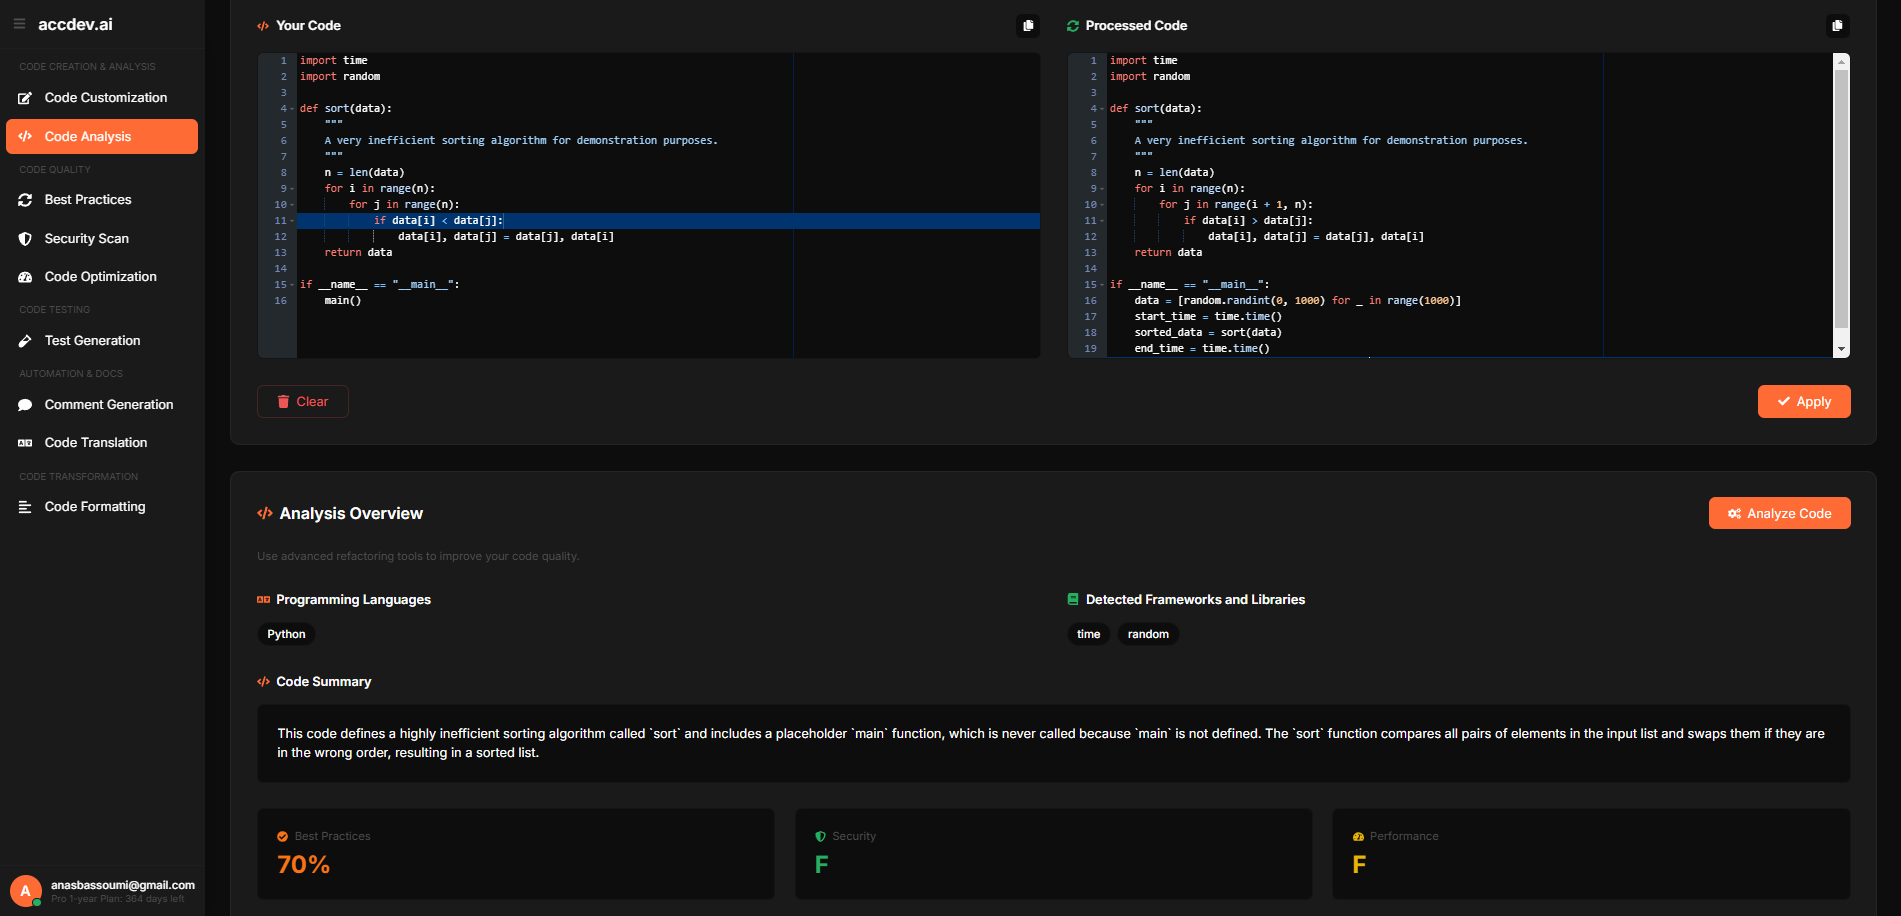Image resolution: width=1901 pixels, height=916 pixels.
Task: Click the main() line in Your Code
Action: pos(343,301)
